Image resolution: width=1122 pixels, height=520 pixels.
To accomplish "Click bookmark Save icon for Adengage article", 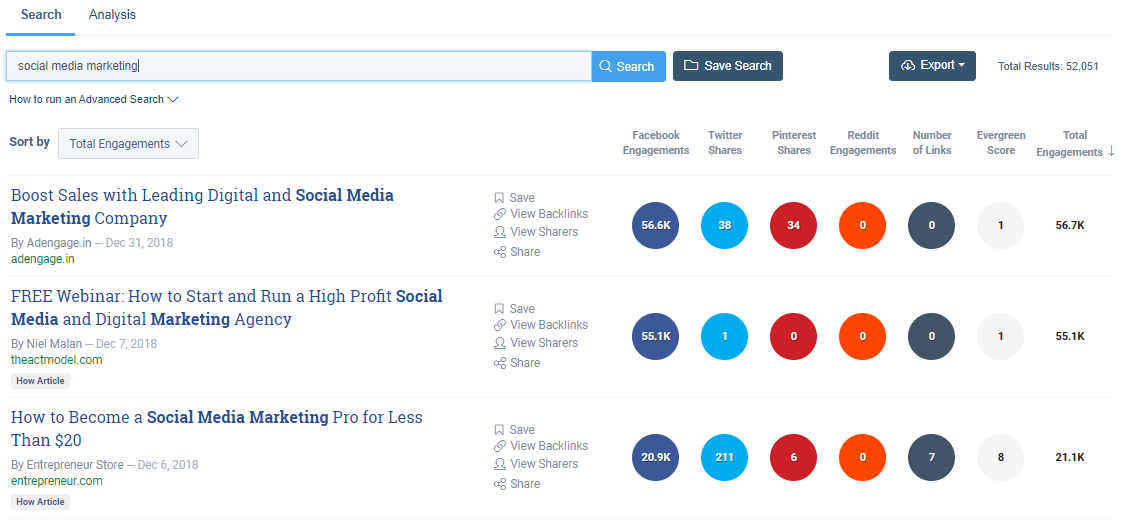I will pos(499,198).
